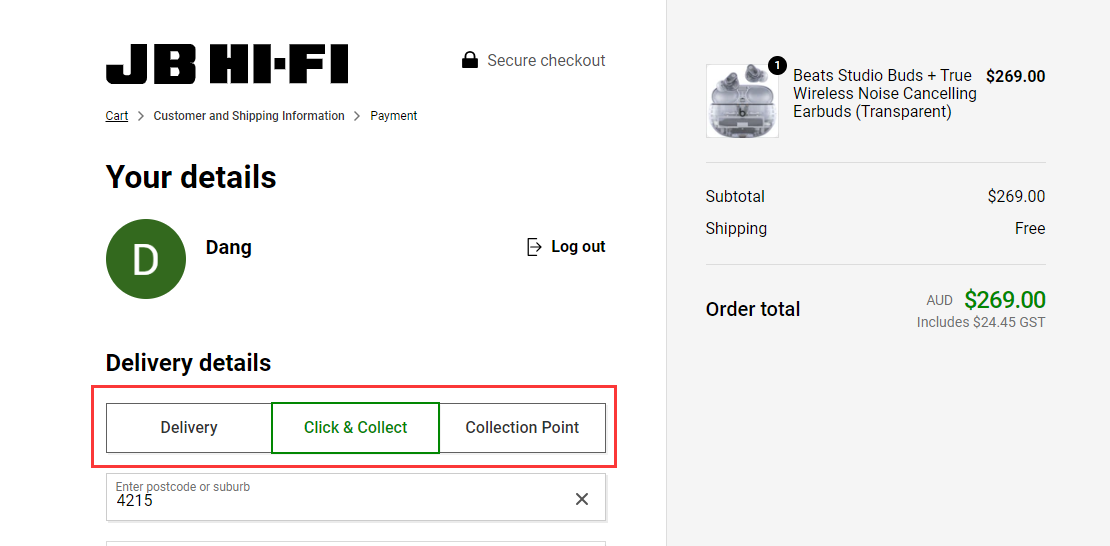Select the Delivery option

[189, 428]
